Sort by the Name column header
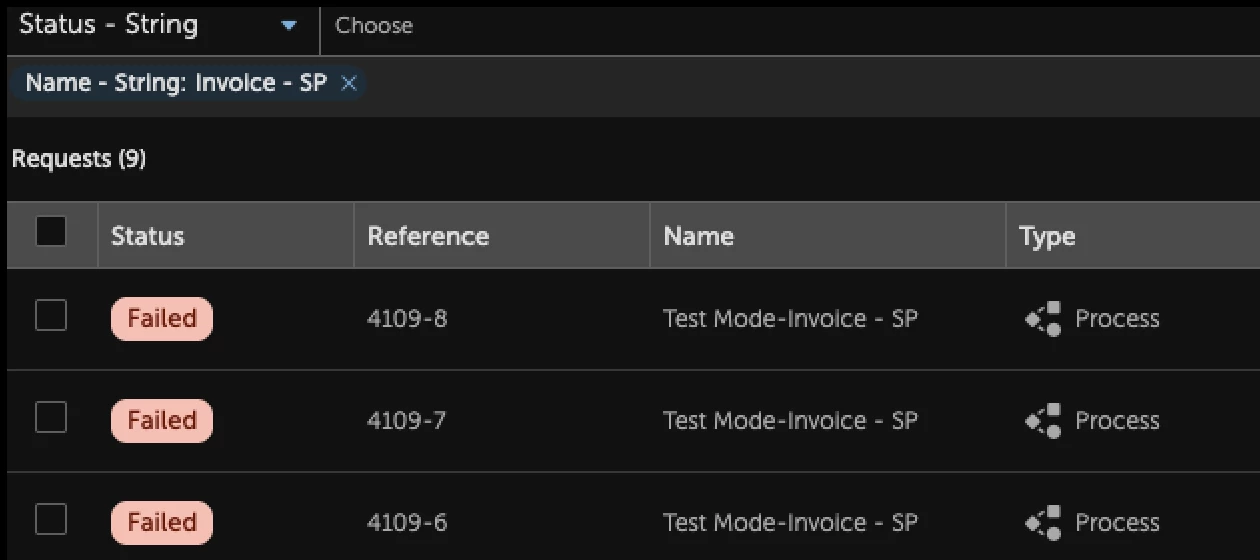Viewport: 1260px width, 560px height. coord(698,236)
